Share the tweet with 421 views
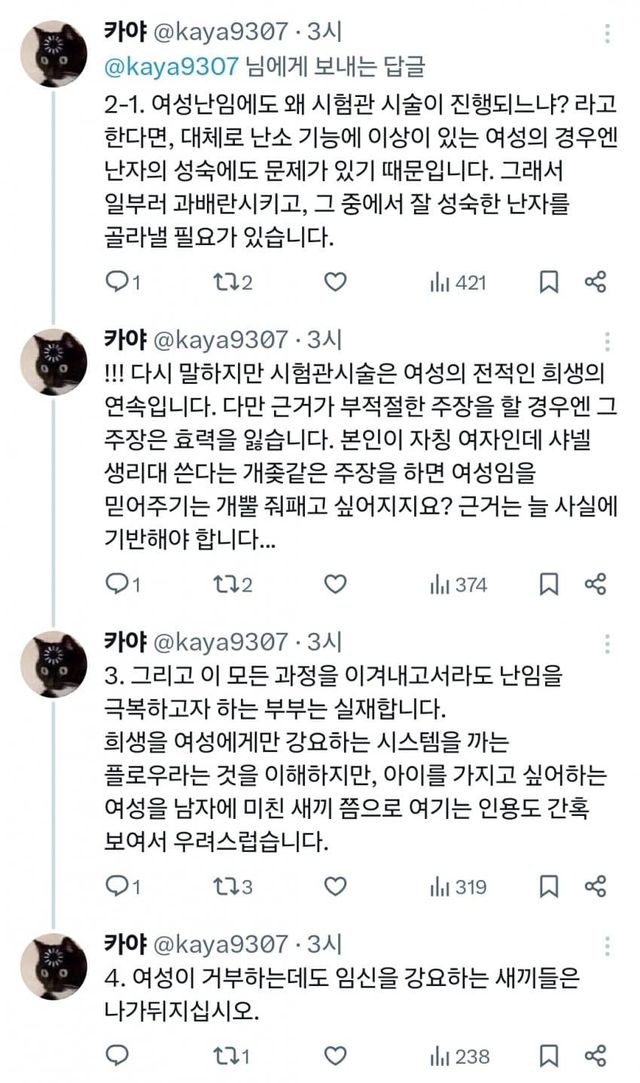 [595, 282]
